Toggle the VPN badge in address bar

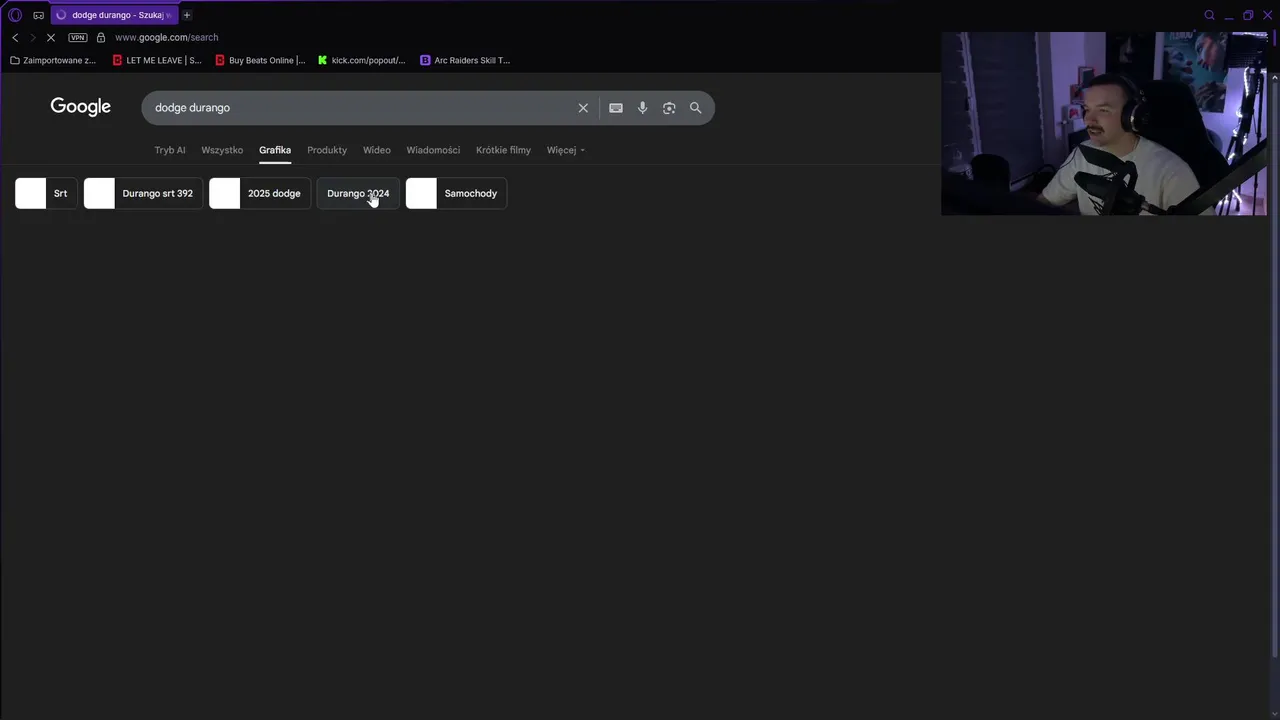(78, 37)
